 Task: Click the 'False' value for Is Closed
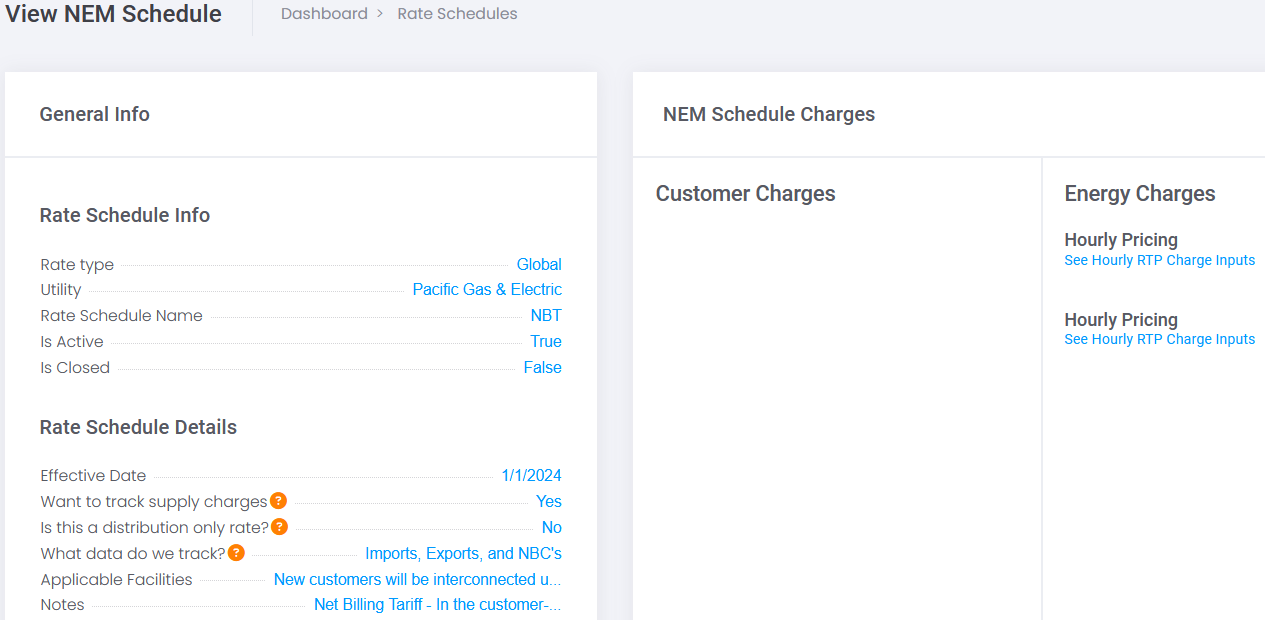coord(542,367)
